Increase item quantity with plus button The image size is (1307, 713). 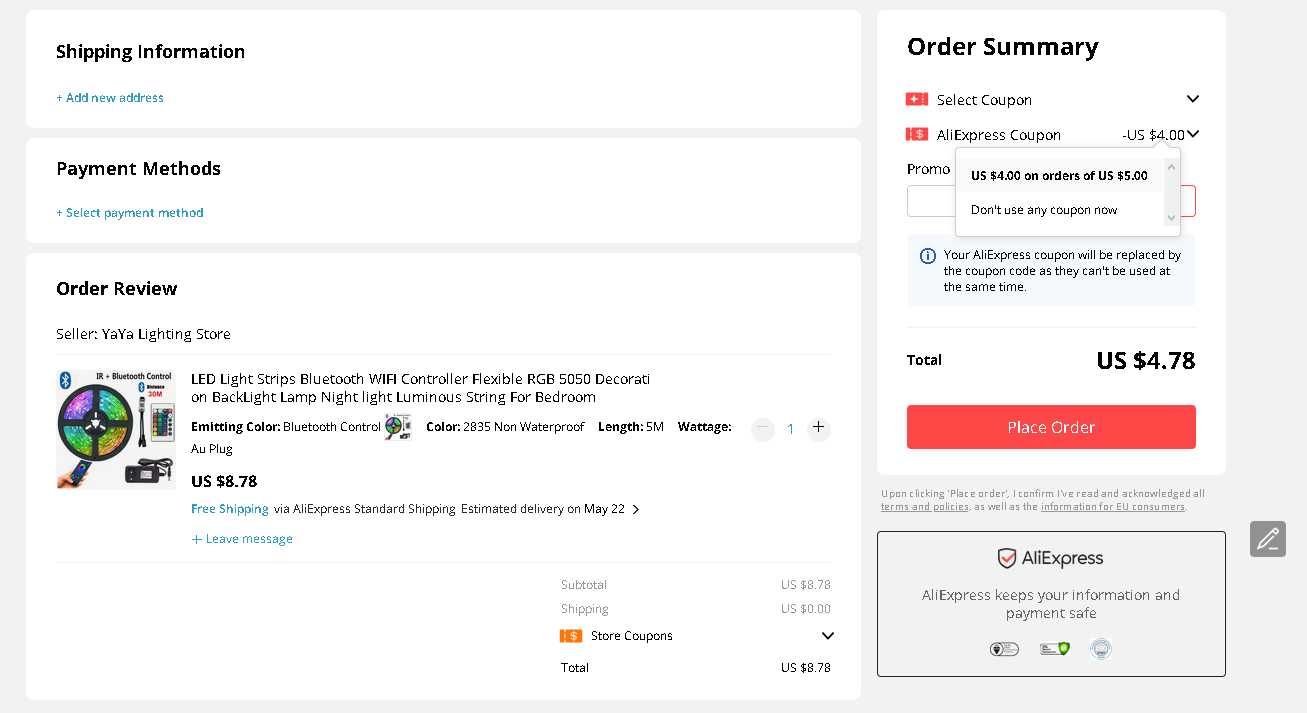tap(819, 428)
